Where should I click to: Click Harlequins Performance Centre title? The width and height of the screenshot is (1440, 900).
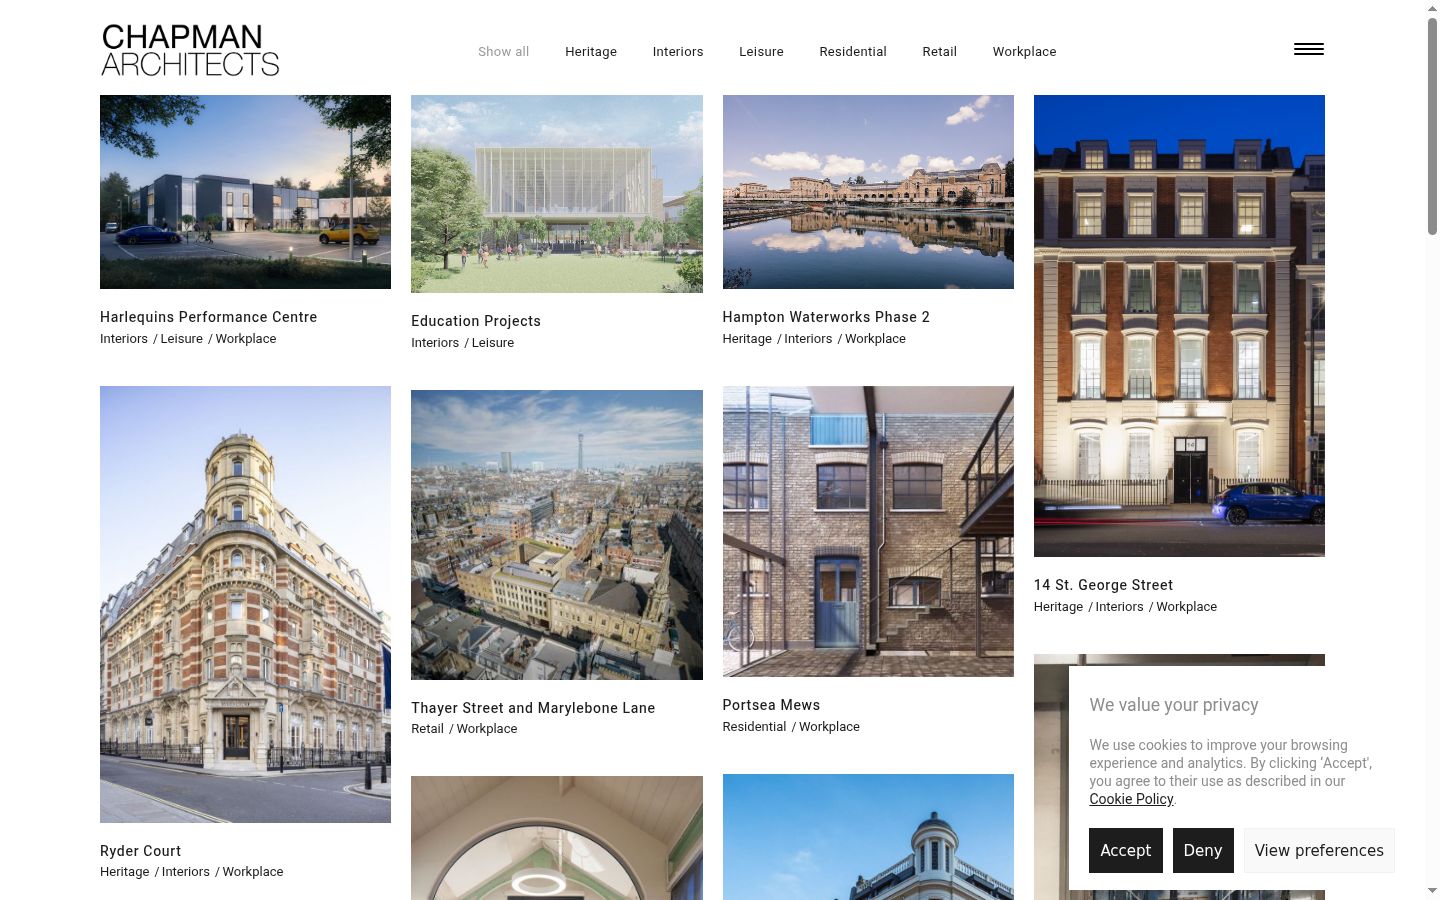[208, 317]
